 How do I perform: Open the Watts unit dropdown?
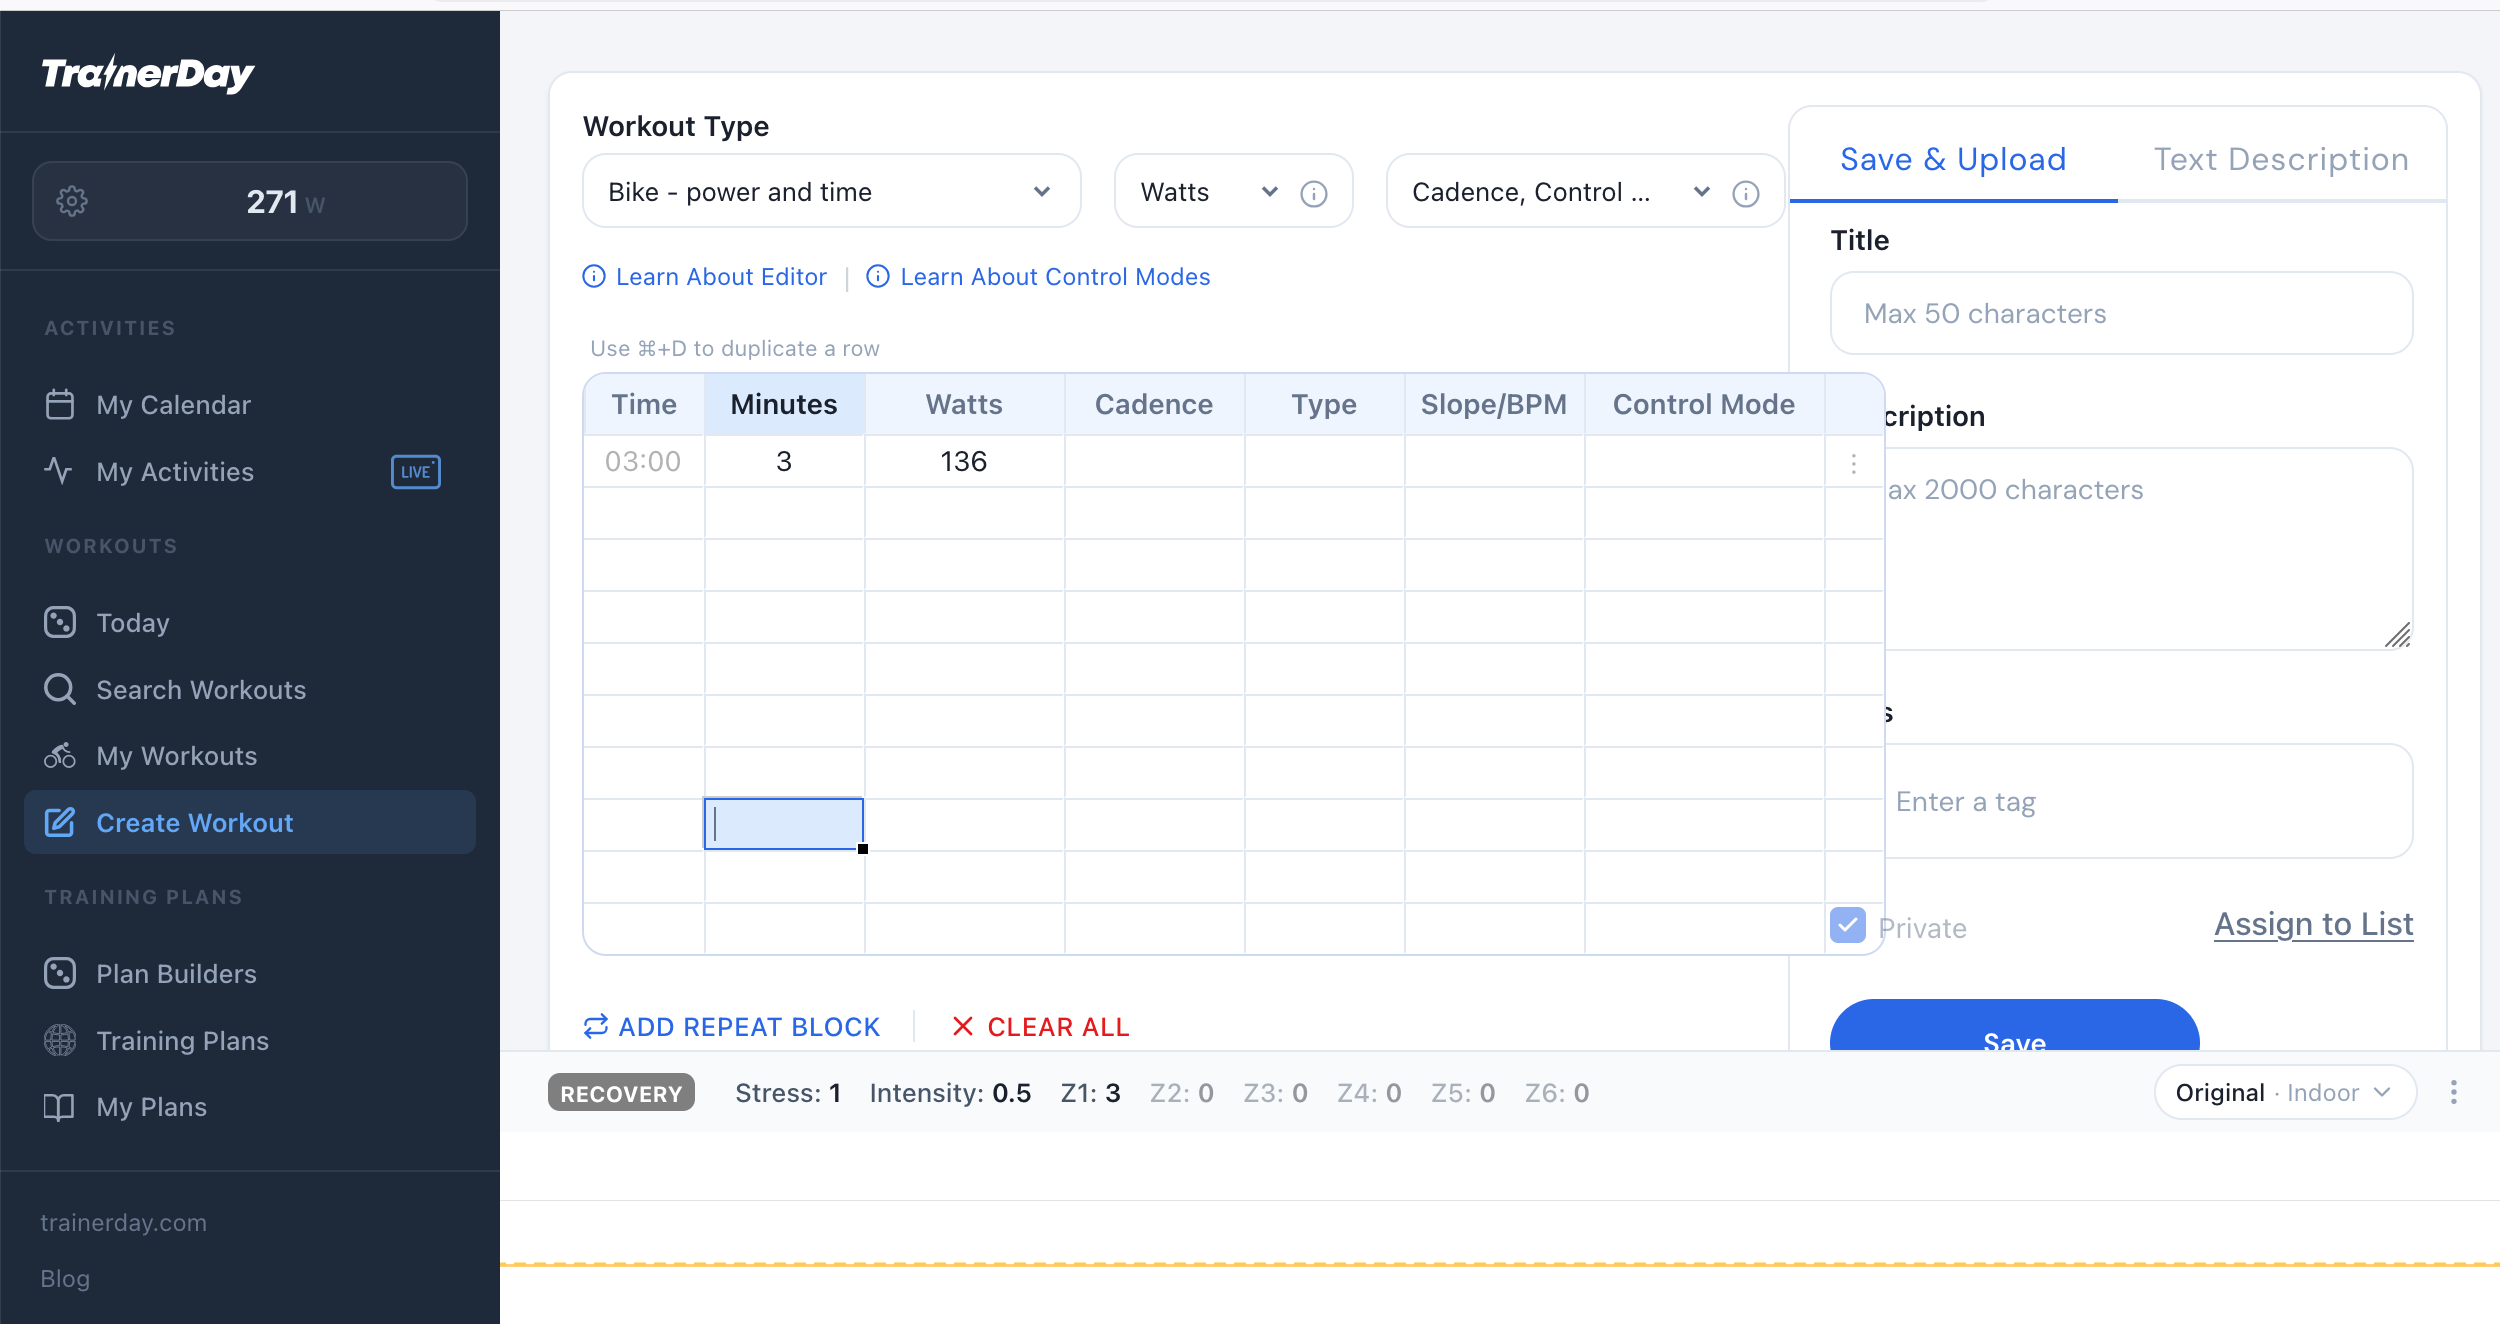click(1208, 191)
